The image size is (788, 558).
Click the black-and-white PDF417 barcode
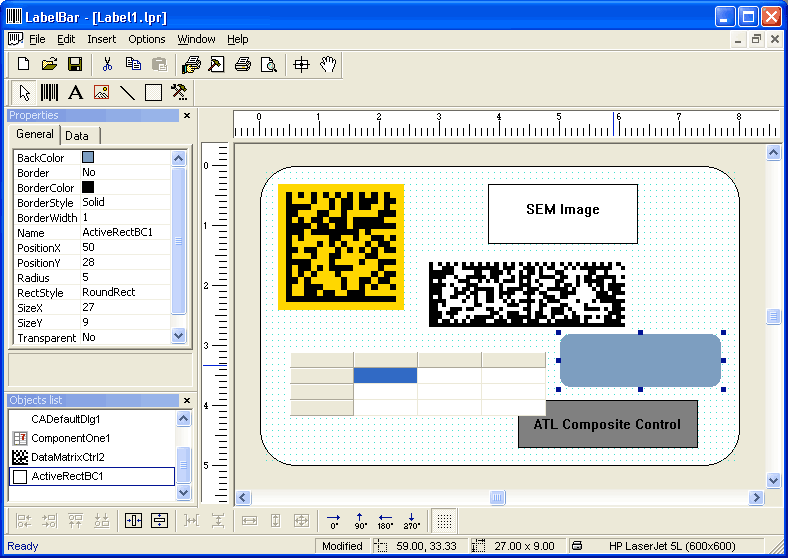[527, 294]
